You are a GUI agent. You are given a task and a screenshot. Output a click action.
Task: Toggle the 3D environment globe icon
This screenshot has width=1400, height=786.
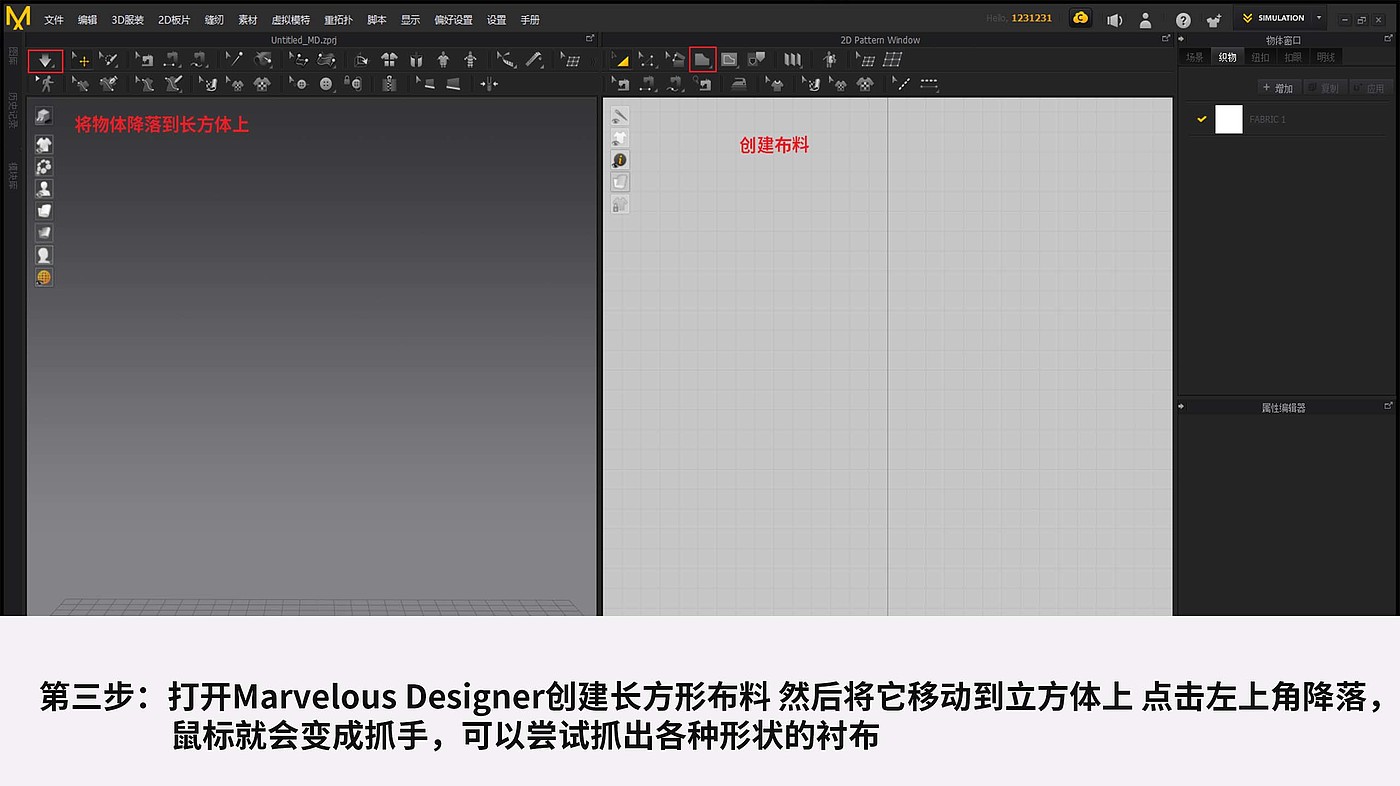44,277
